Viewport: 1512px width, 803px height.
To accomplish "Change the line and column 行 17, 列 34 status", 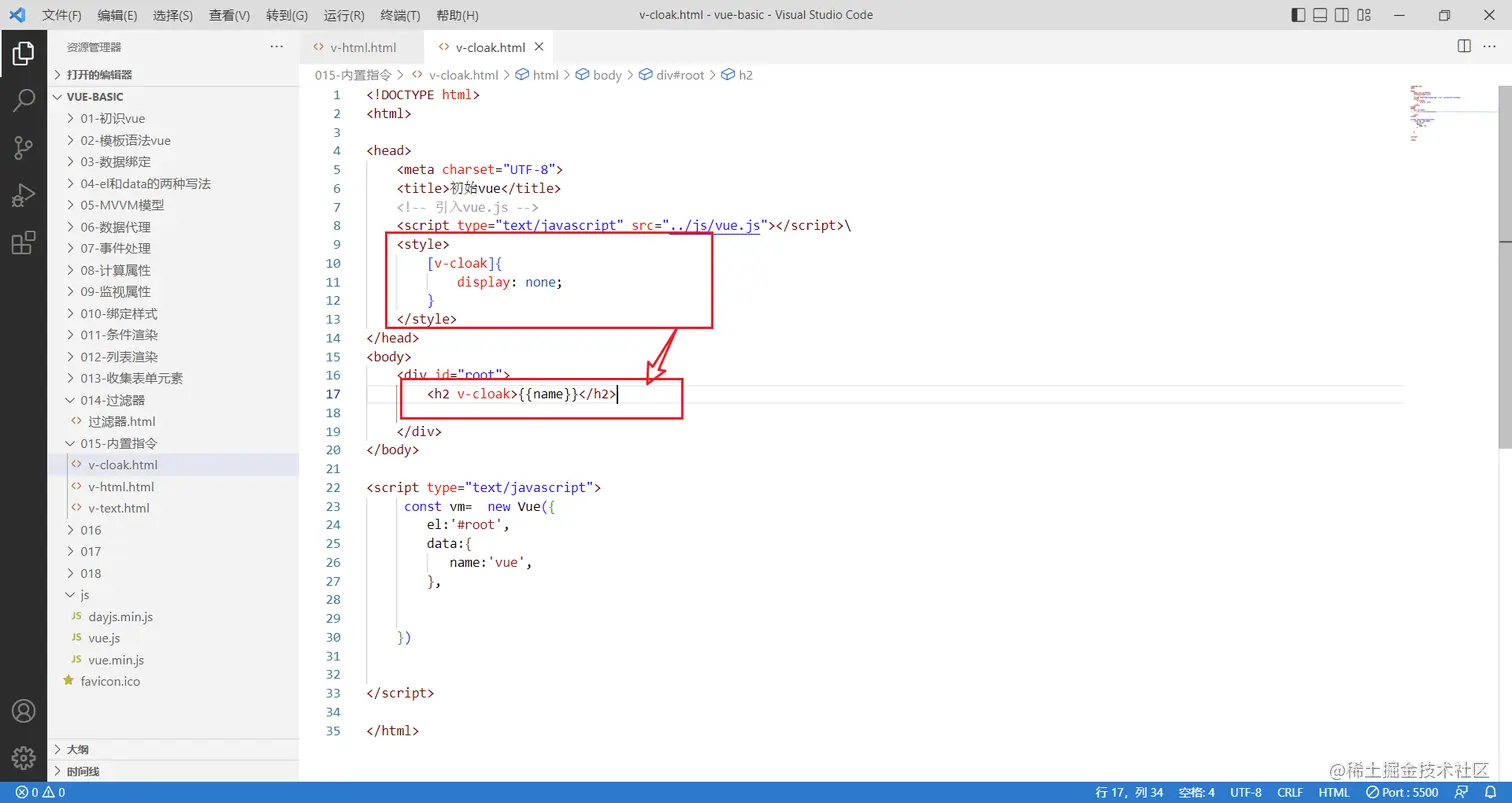I will pyautogui.click(x=1130, y=792).
